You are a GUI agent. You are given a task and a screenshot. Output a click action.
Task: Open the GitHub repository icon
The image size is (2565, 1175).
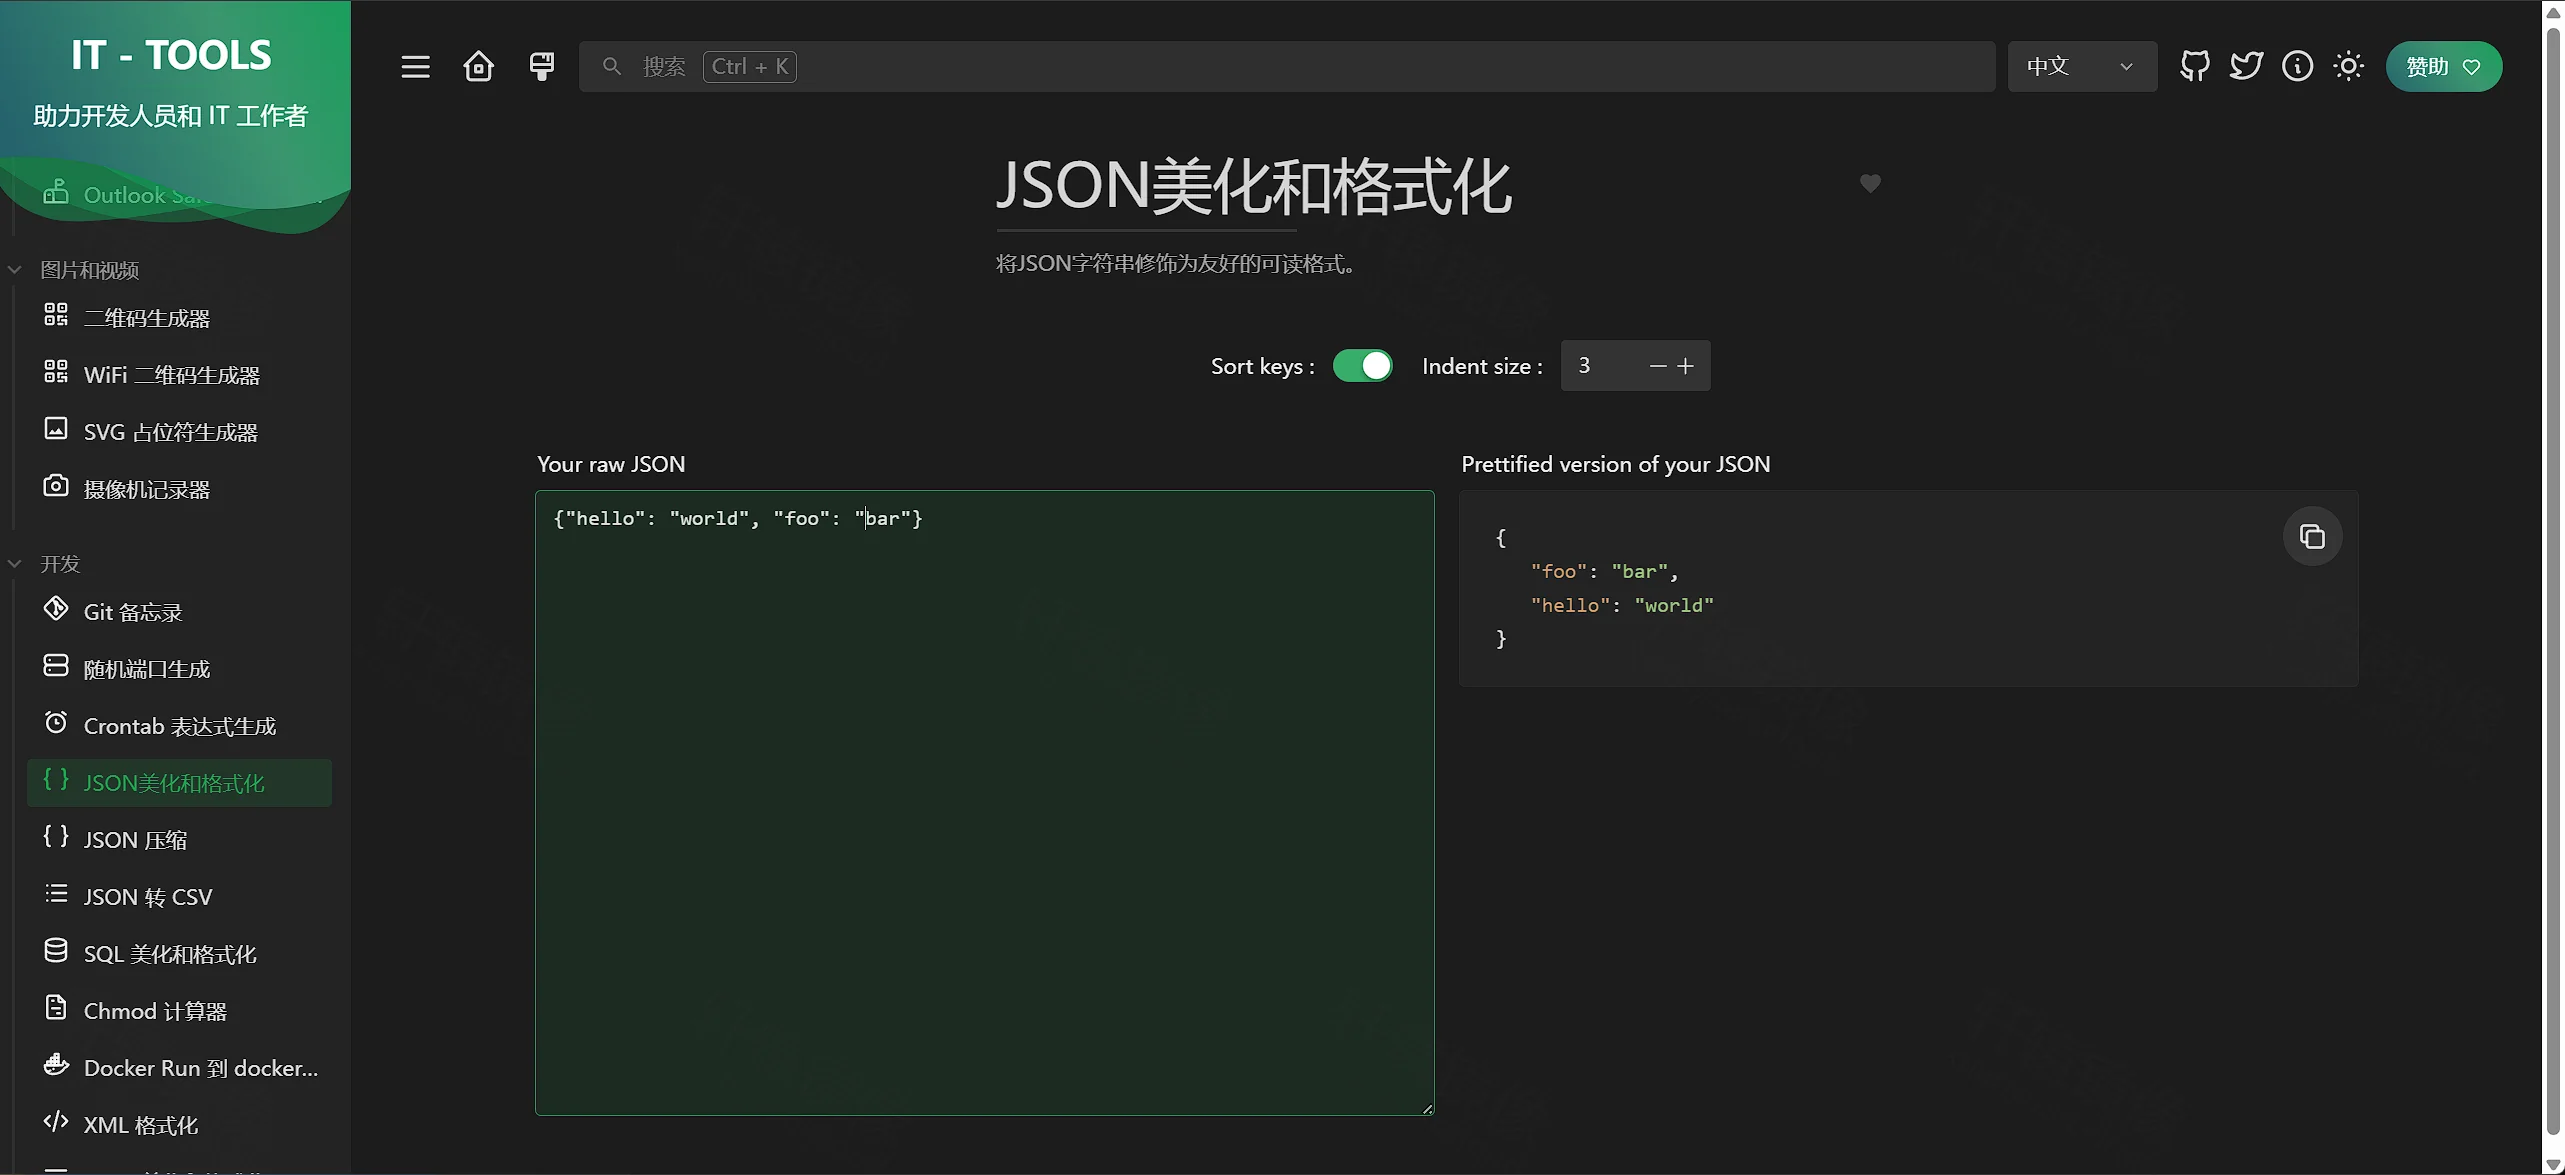click(x=2194, y=67)
